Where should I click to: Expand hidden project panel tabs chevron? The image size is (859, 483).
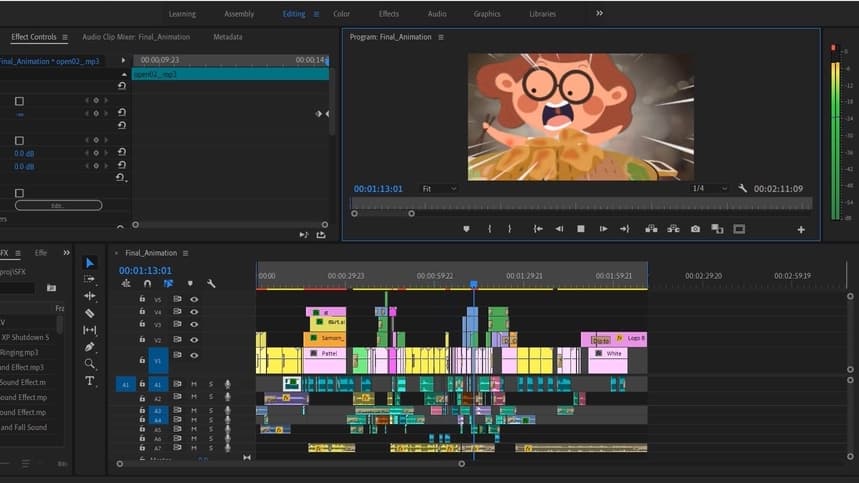click(x=66, y=252)
